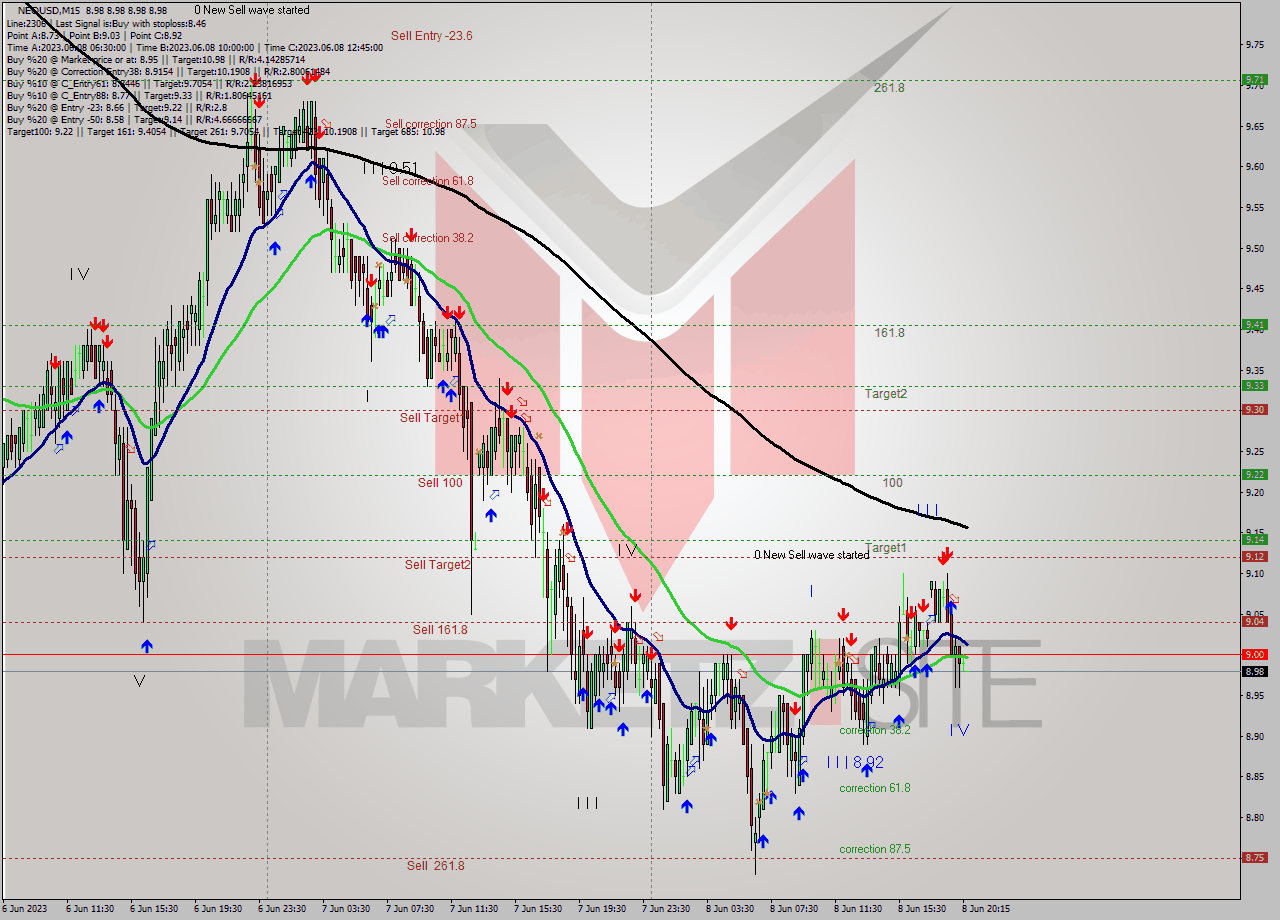Click the green 'correction 61.8' label

(x=875, y=788)
